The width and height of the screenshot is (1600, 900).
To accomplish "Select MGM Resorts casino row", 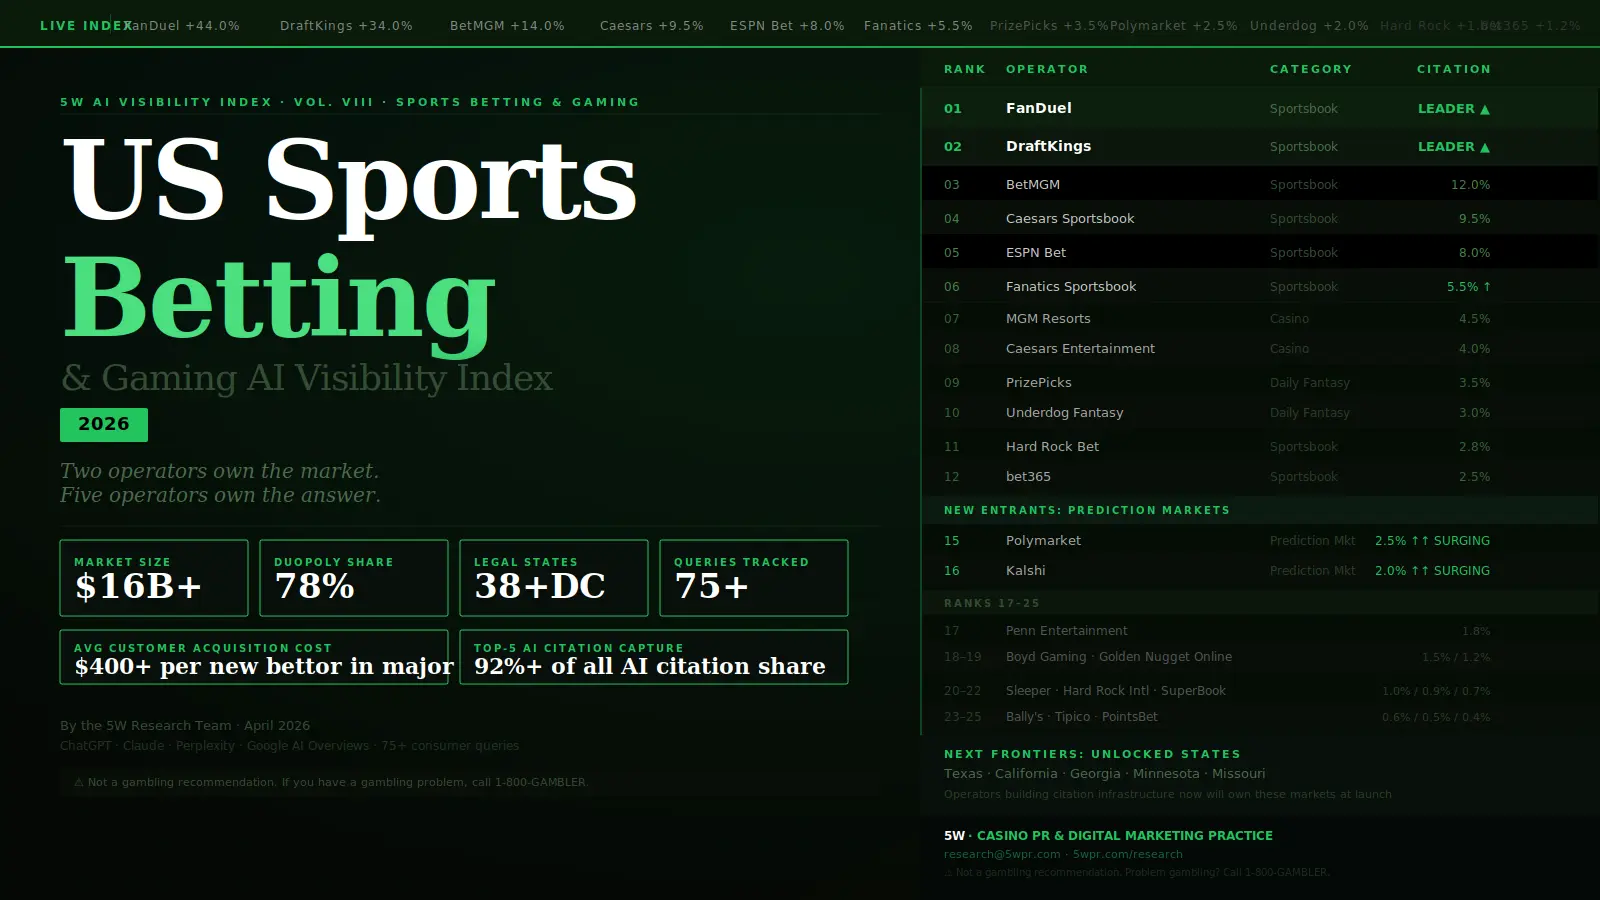I will tap(1048, 319).
